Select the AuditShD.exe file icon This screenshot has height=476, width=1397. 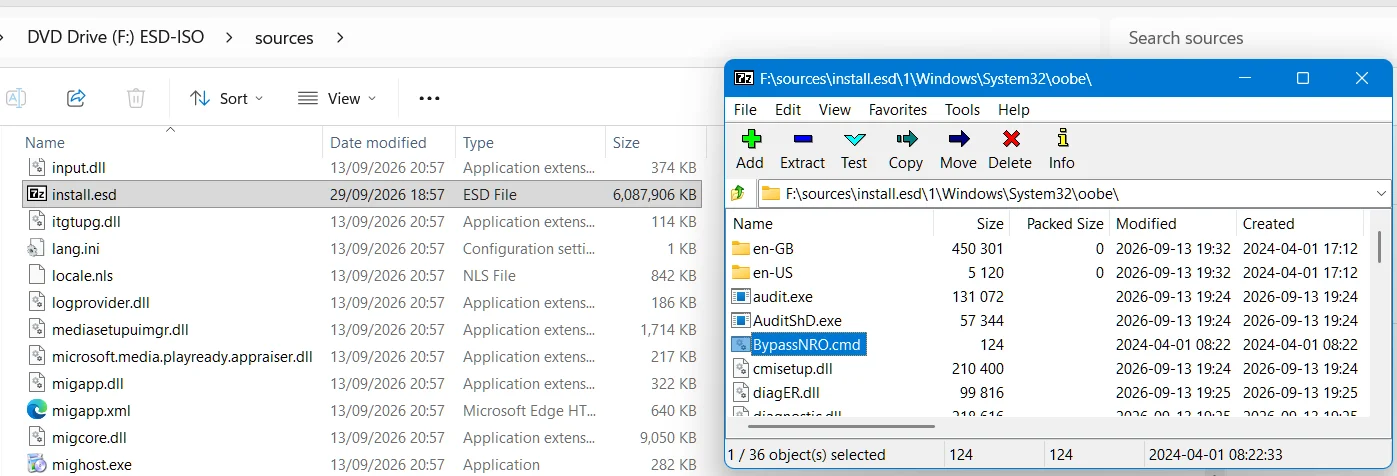[741, 320]
